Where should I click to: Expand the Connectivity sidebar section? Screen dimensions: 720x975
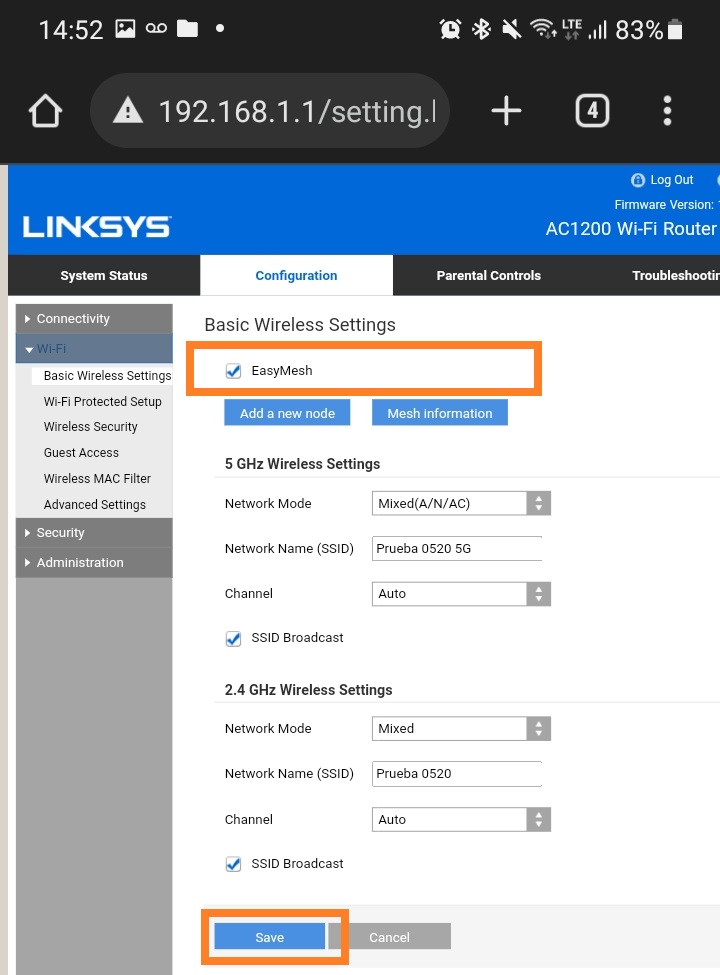click(73, 319)
